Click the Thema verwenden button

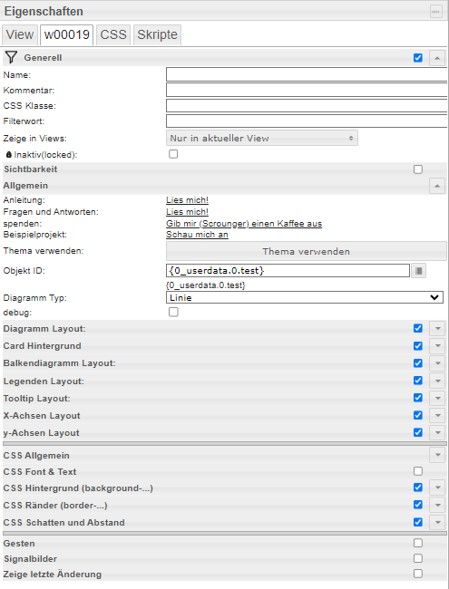306,251
